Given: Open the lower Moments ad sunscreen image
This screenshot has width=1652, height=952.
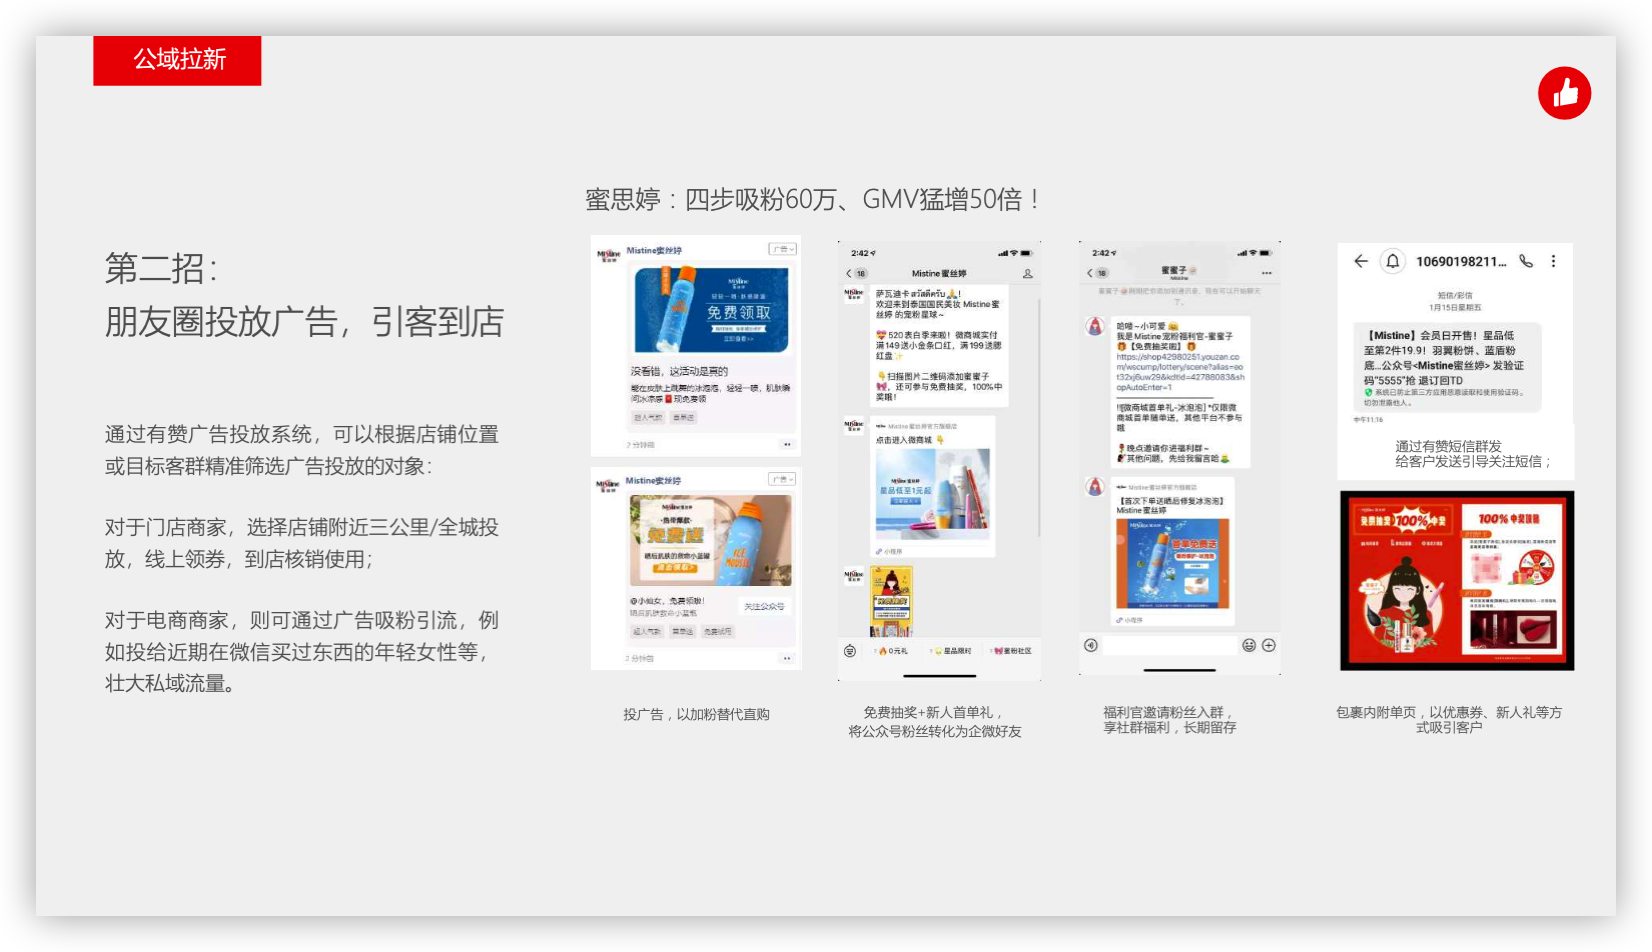Looking at the screenshot, I should (710, 540).
